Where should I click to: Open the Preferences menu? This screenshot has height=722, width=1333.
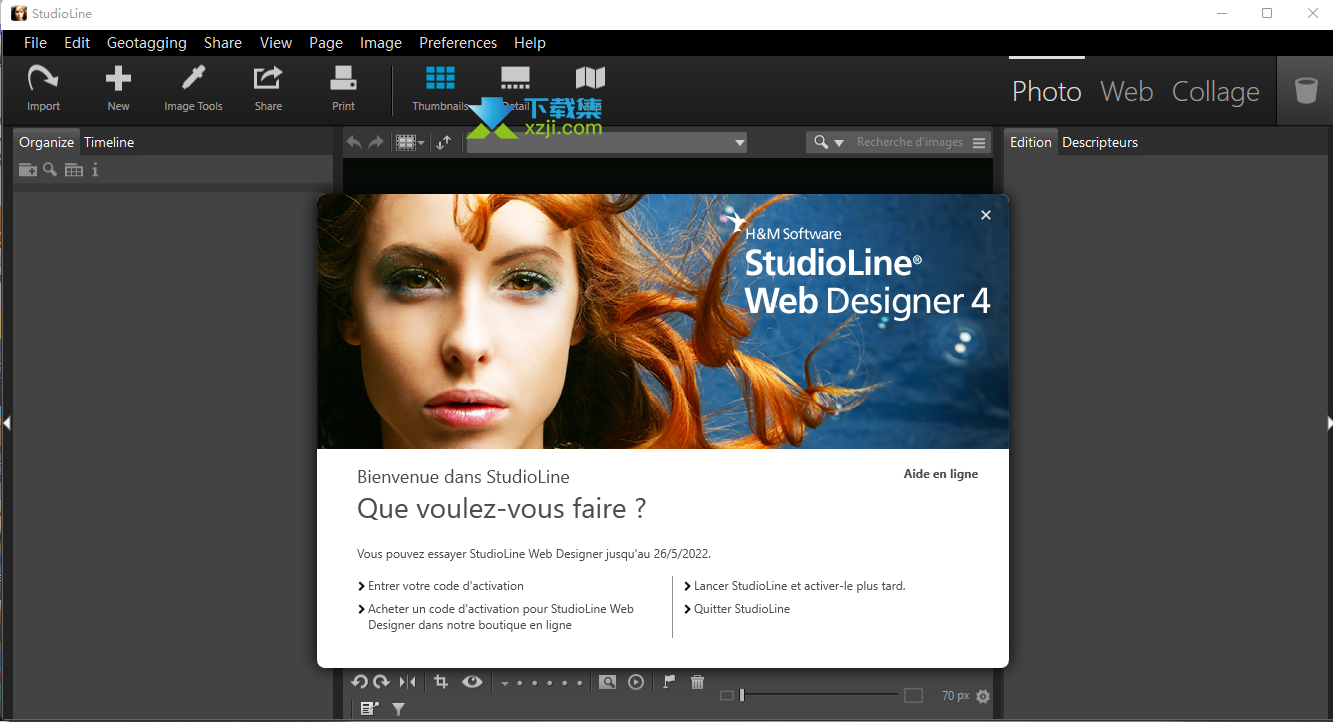[458, 43]
